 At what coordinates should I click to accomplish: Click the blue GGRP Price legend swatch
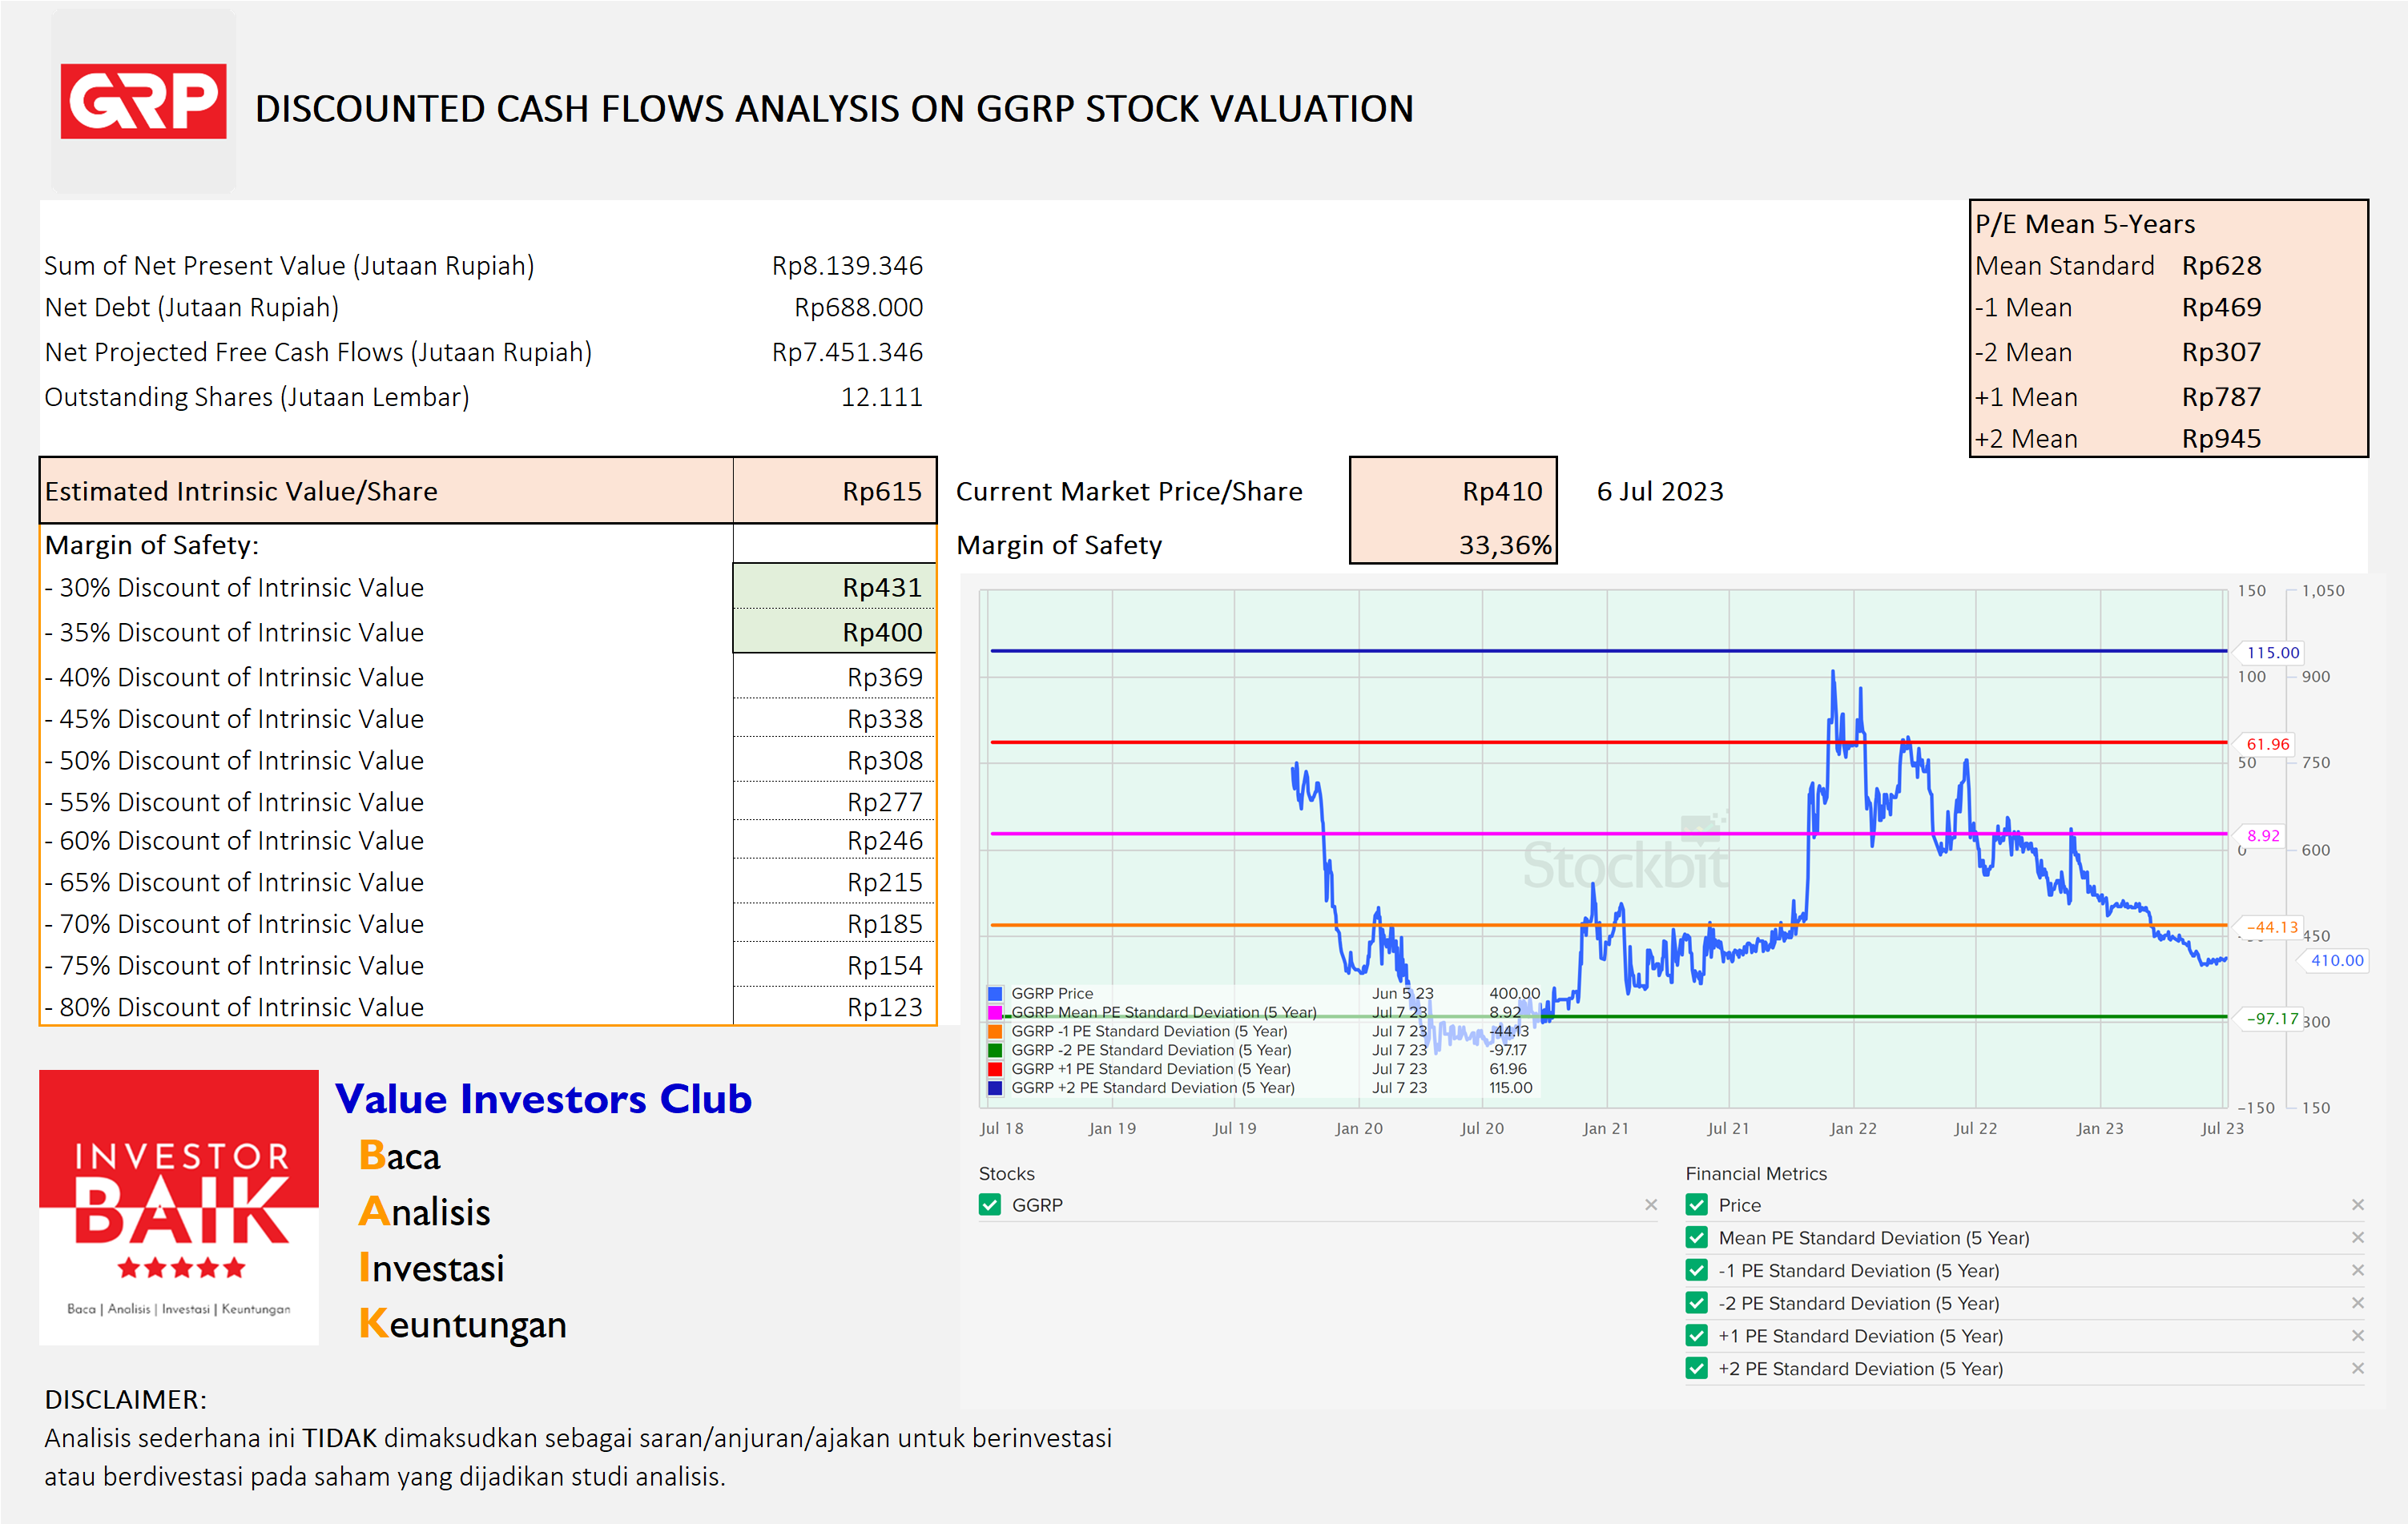(993, 993)
